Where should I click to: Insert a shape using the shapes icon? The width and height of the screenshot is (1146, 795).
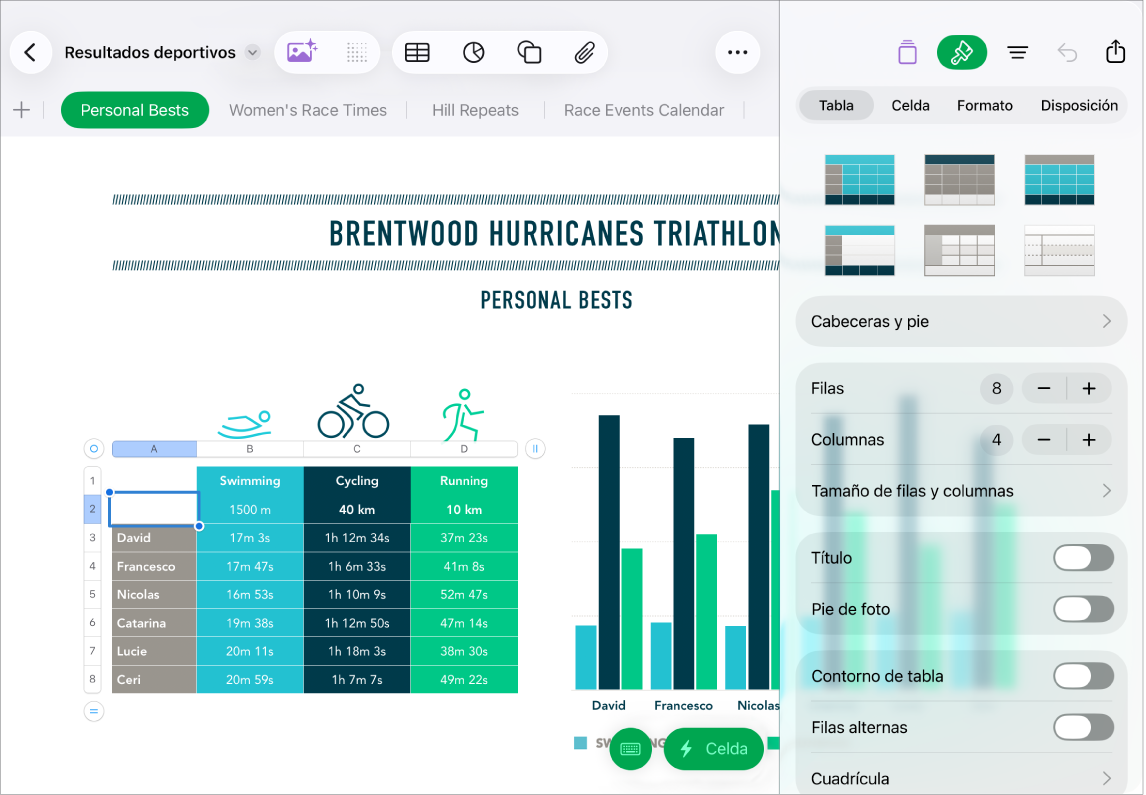tap(529, 53)
